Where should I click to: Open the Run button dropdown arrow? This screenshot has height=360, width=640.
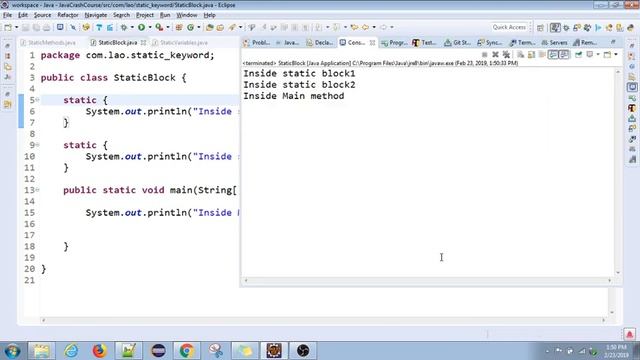point(150,27)
